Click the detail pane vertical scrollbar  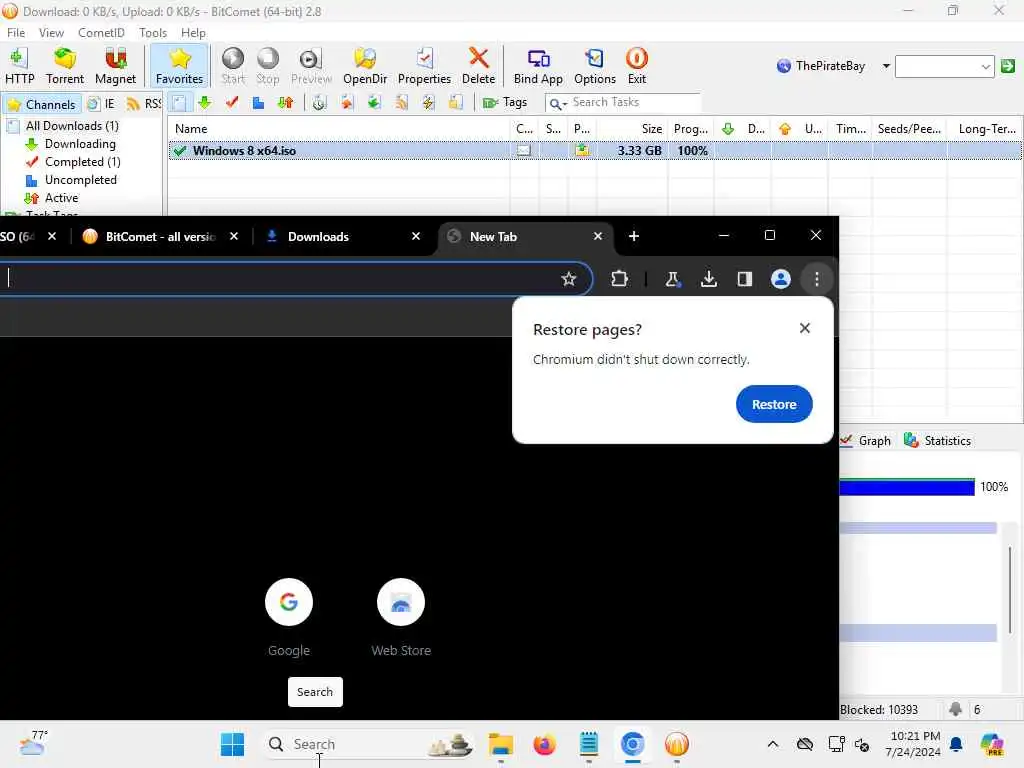tap(1010, 590)
